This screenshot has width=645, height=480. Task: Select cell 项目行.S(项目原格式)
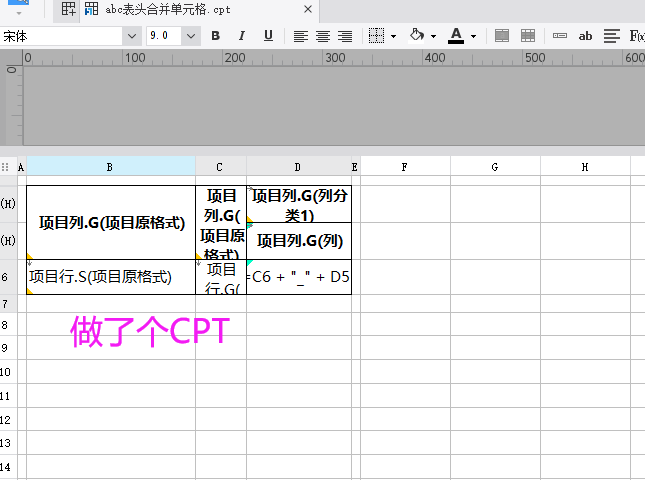tap(111, 277)
